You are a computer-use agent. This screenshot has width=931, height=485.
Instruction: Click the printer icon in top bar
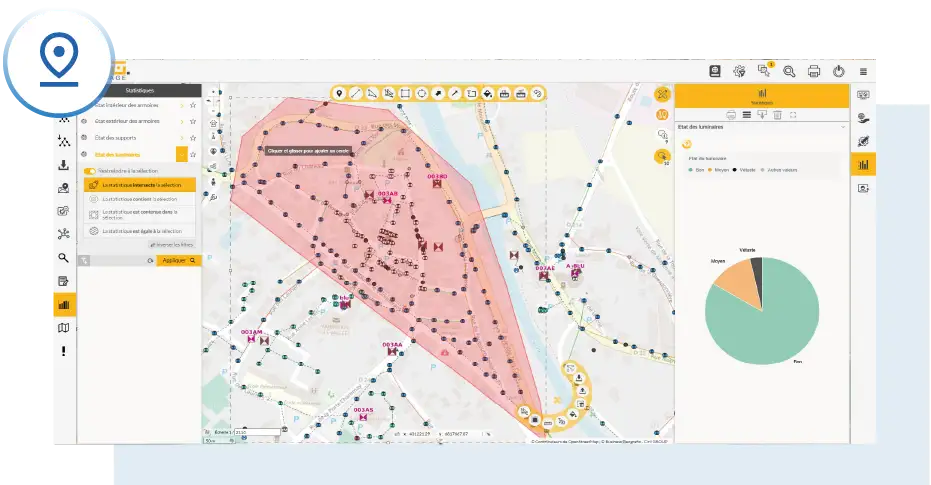[814, 71]
